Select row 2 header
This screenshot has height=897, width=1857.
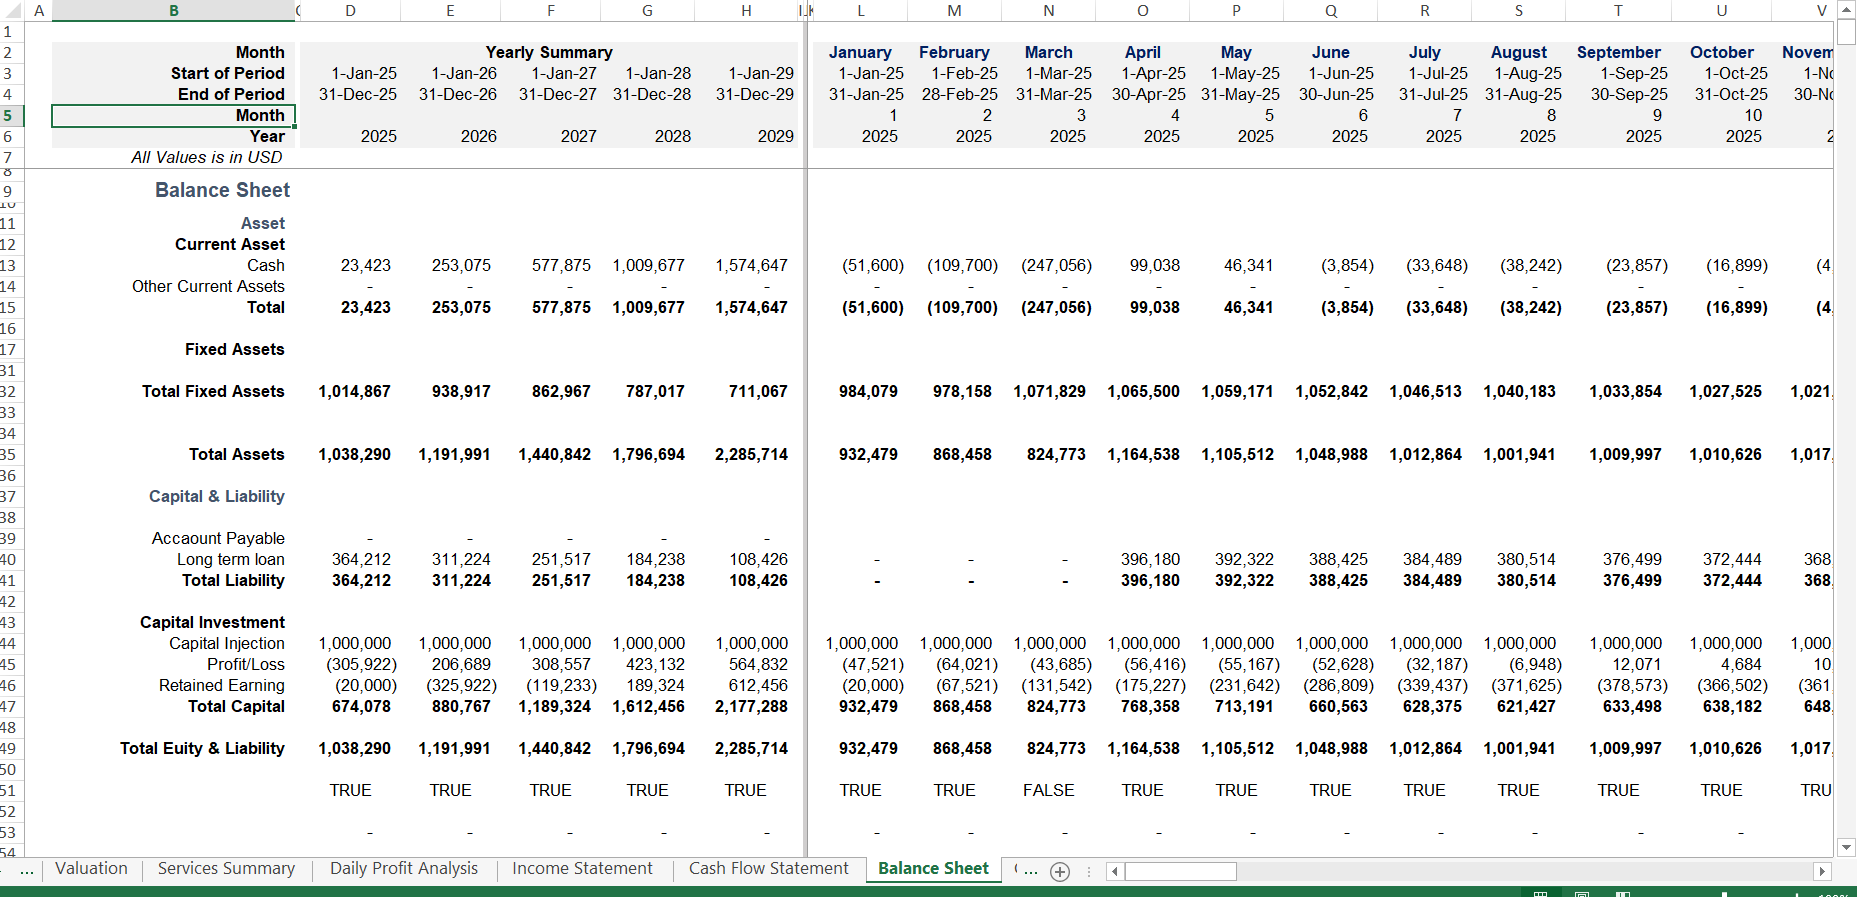[x=12, y=52]
